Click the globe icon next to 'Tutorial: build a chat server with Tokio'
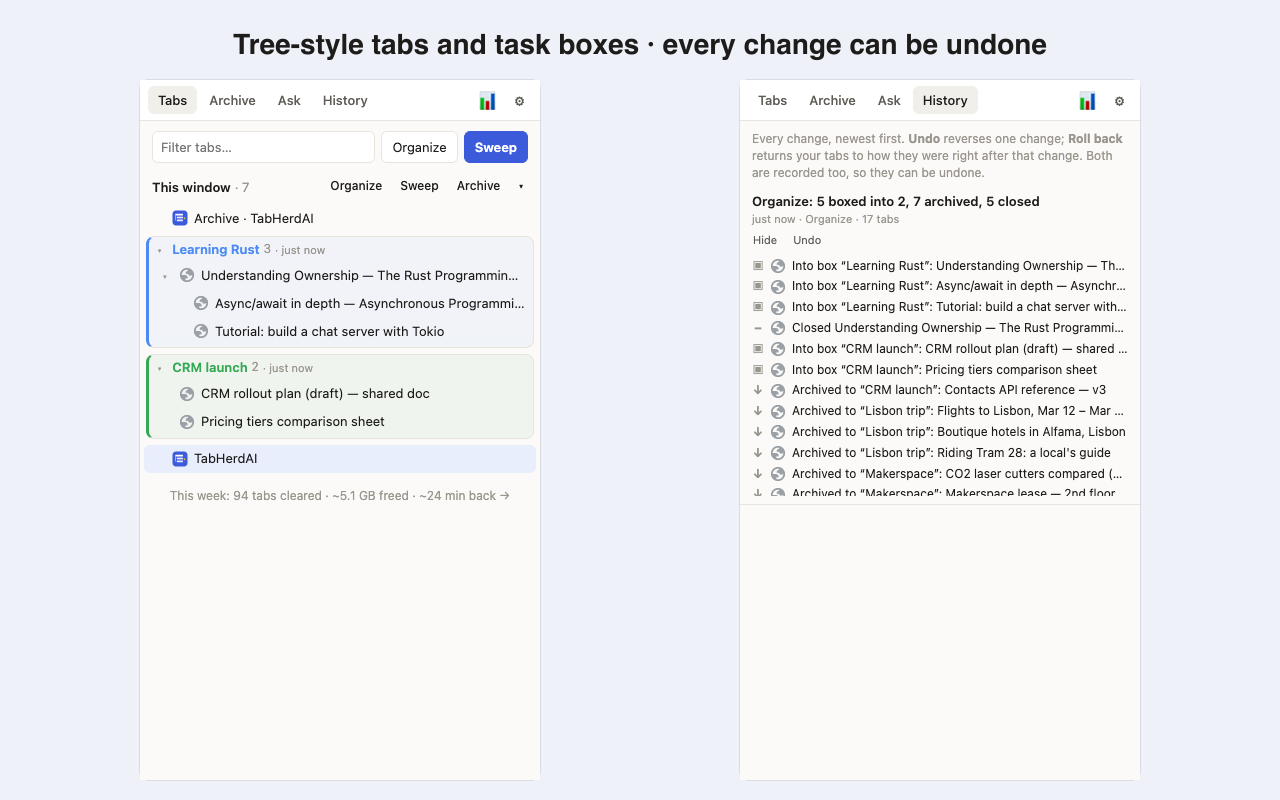 (x=201, y=332)
